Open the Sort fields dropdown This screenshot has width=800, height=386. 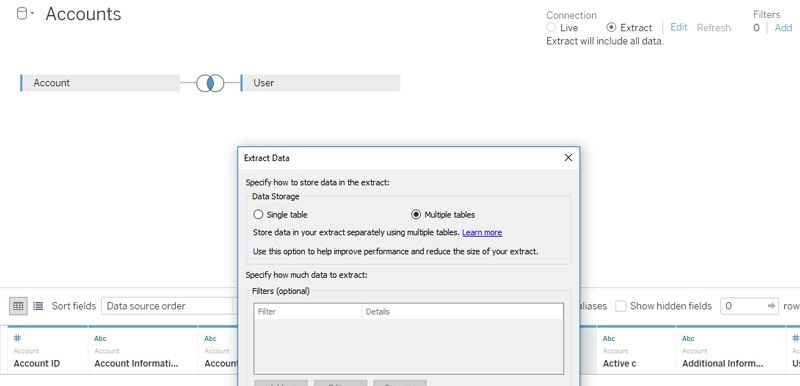click(x=169, y=306)
